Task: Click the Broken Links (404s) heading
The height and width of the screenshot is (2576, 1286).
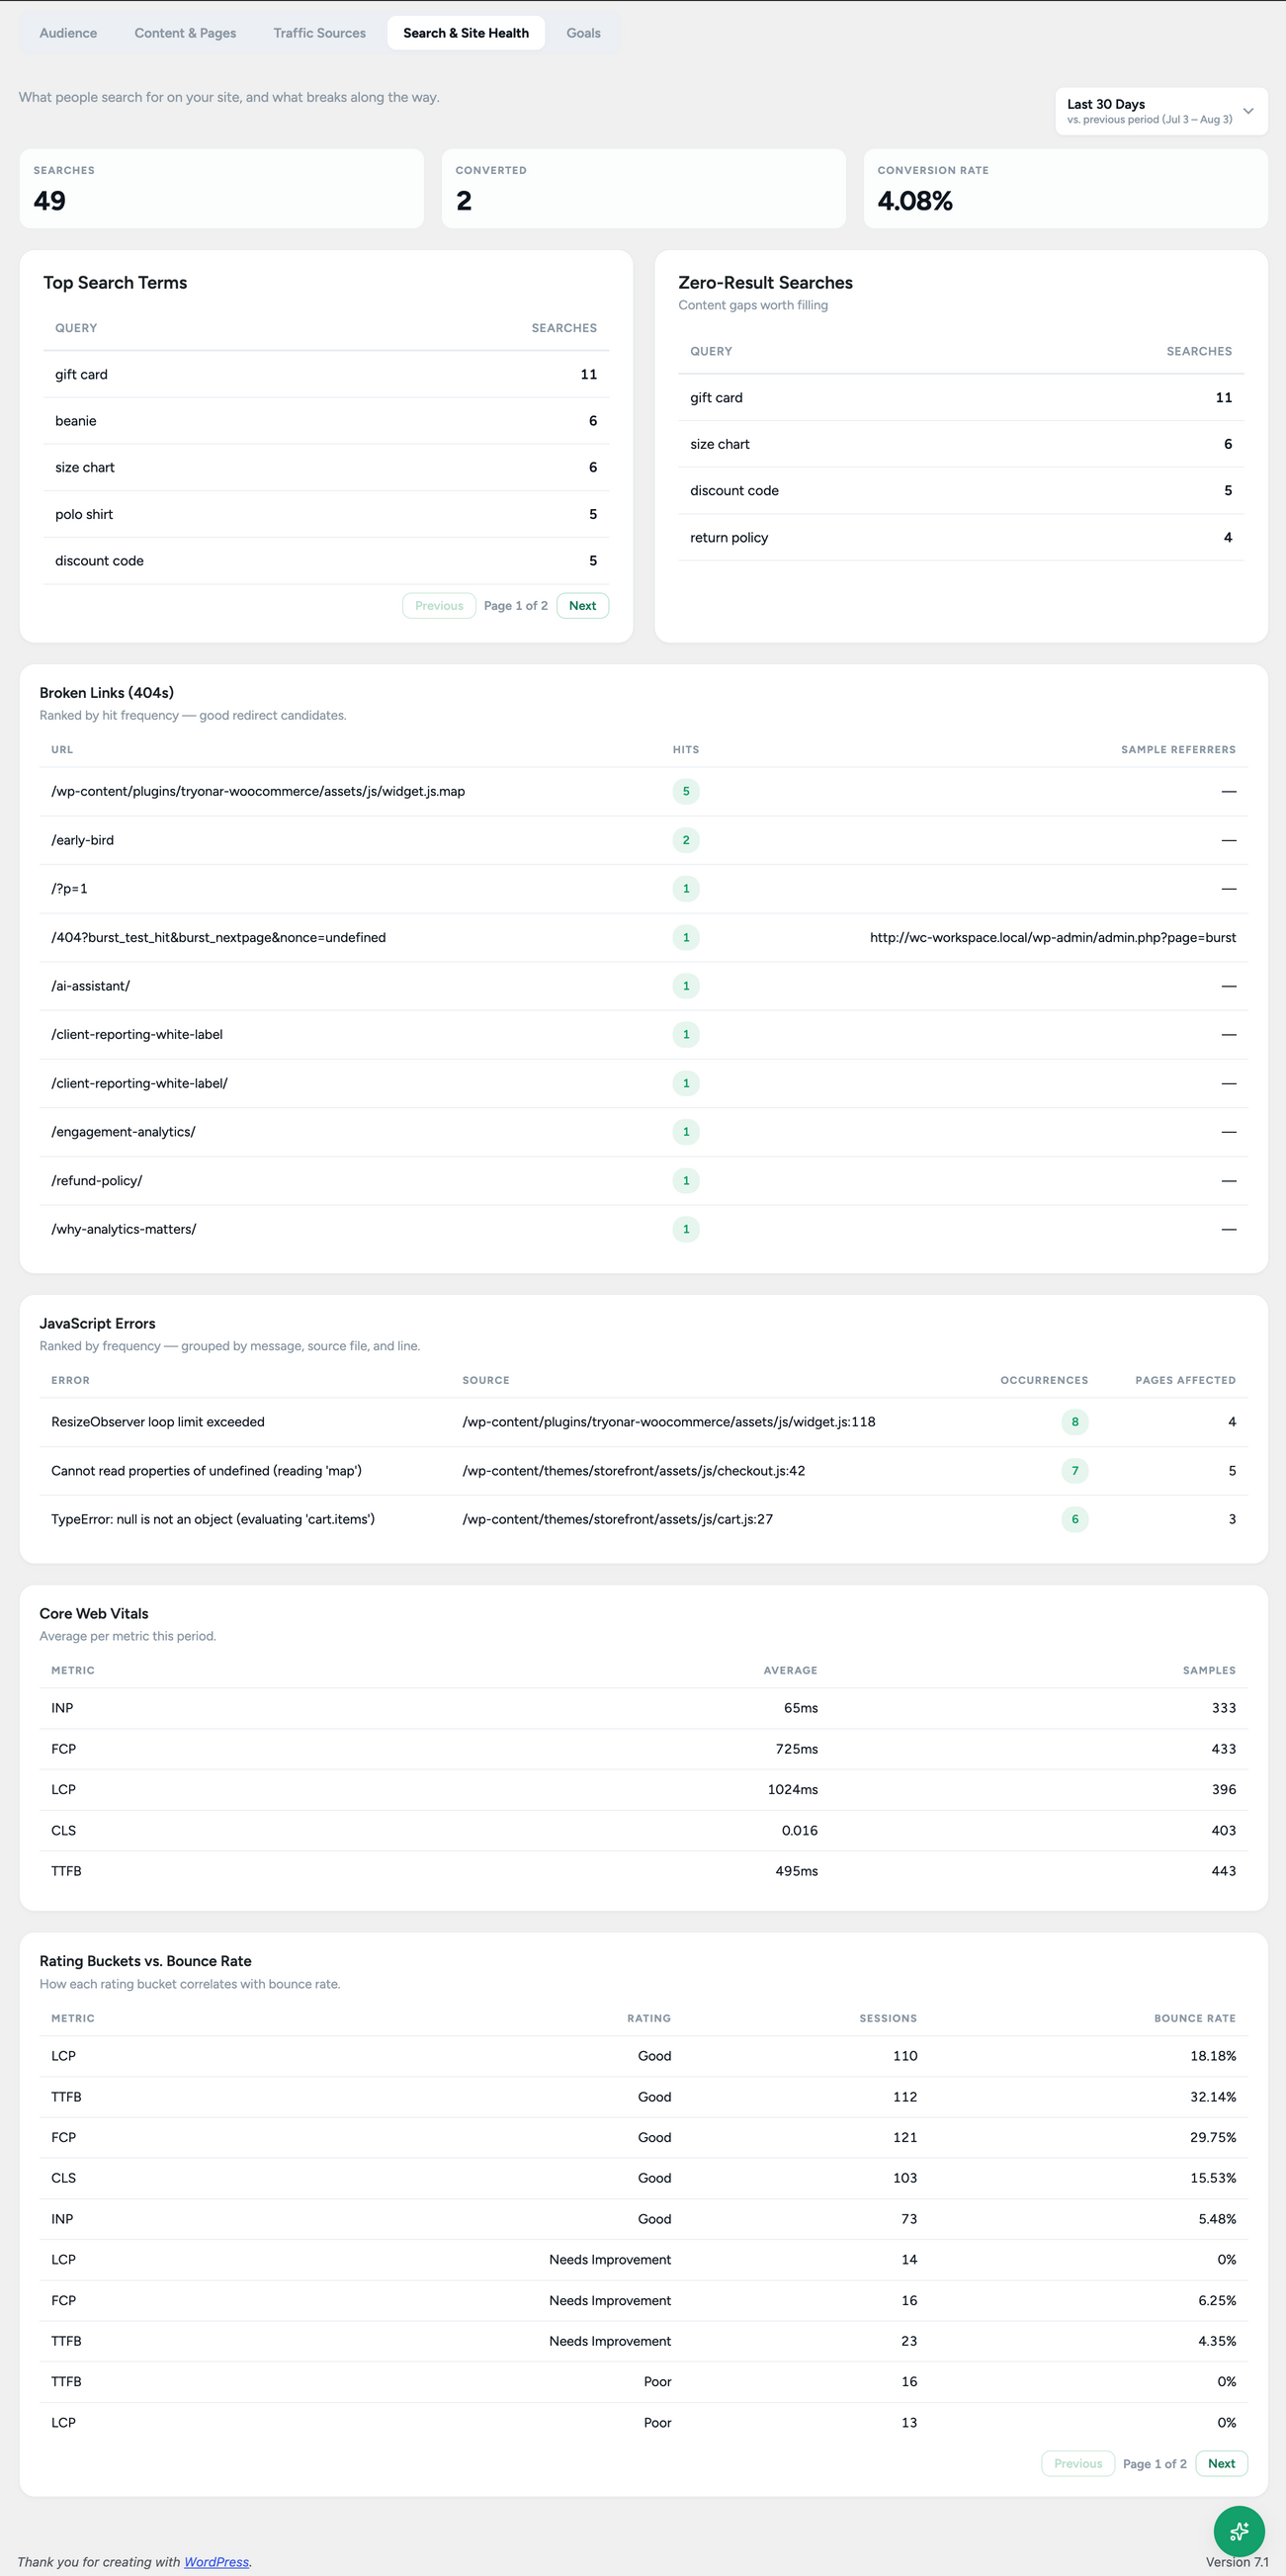Action: click(107, 693)
